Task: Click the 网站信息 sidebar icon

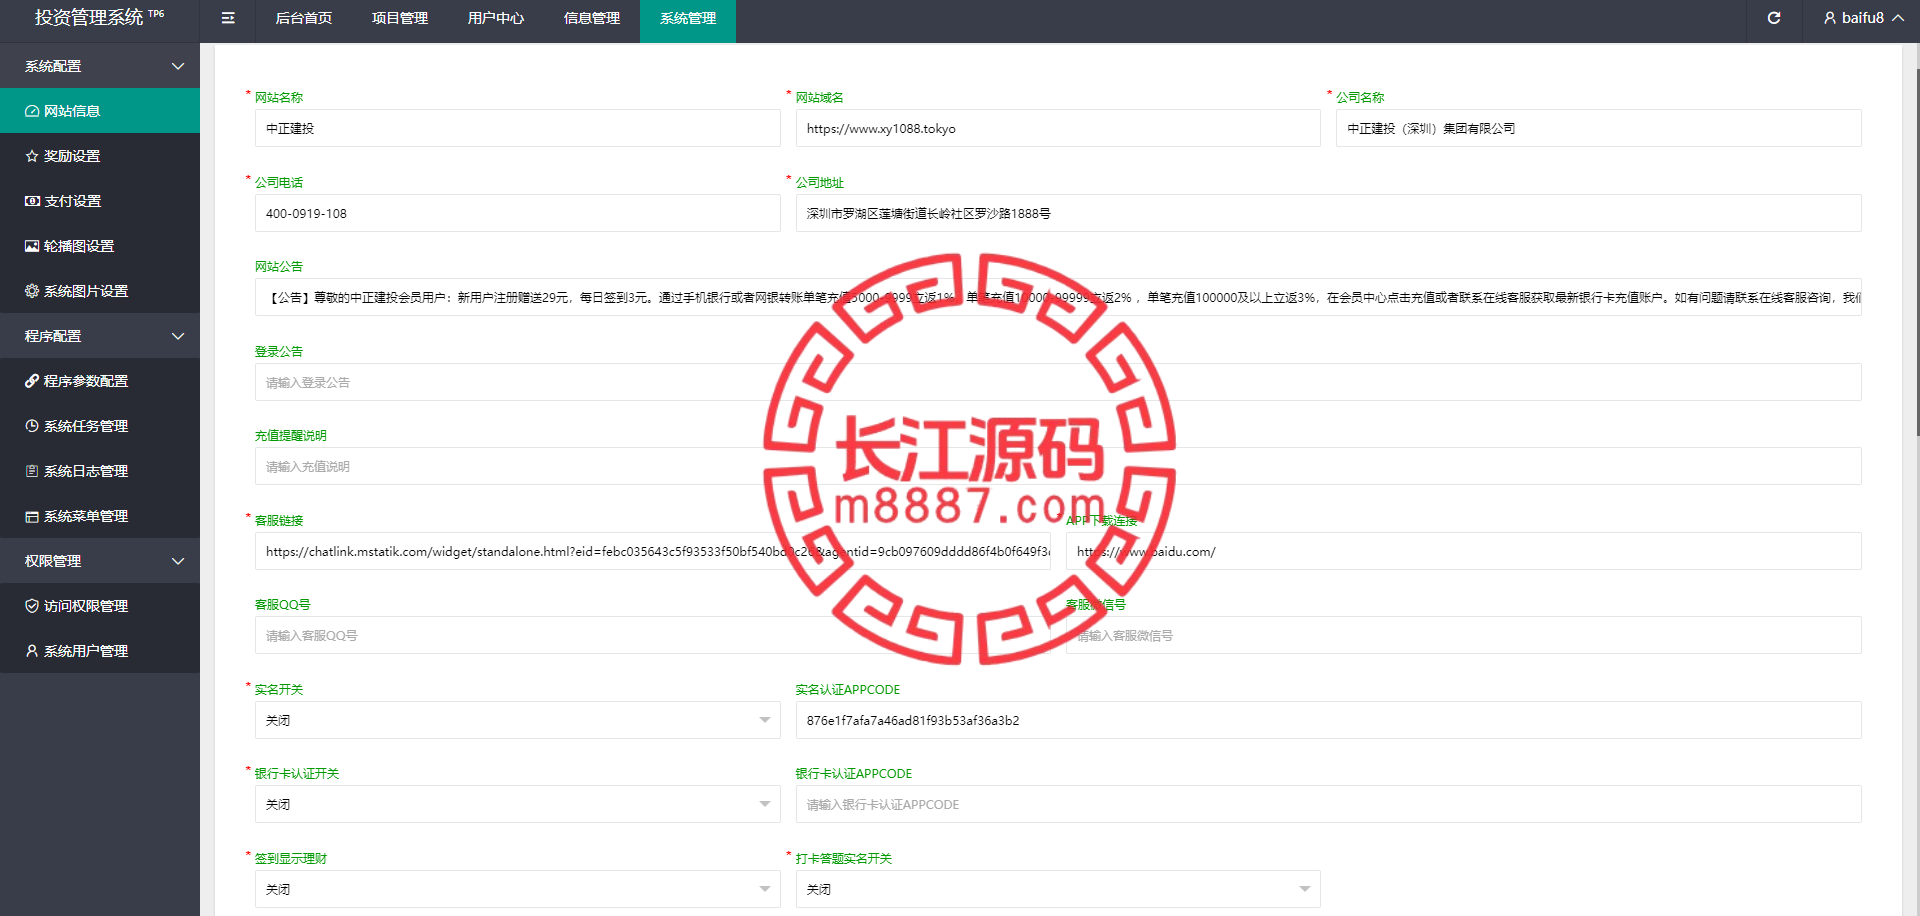Action: [32, 111]
